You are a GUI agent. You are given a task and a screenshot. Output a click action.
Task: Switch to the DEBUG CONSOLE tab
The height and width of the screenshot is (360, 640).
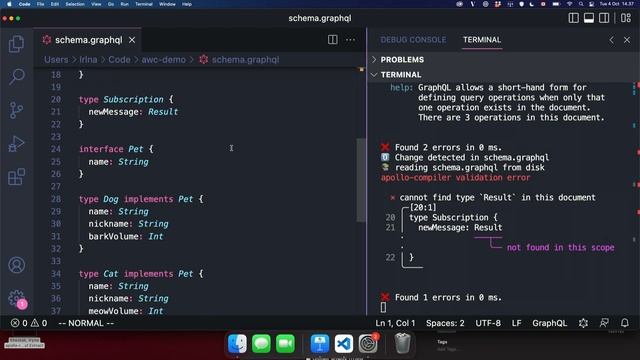[413, 40]
